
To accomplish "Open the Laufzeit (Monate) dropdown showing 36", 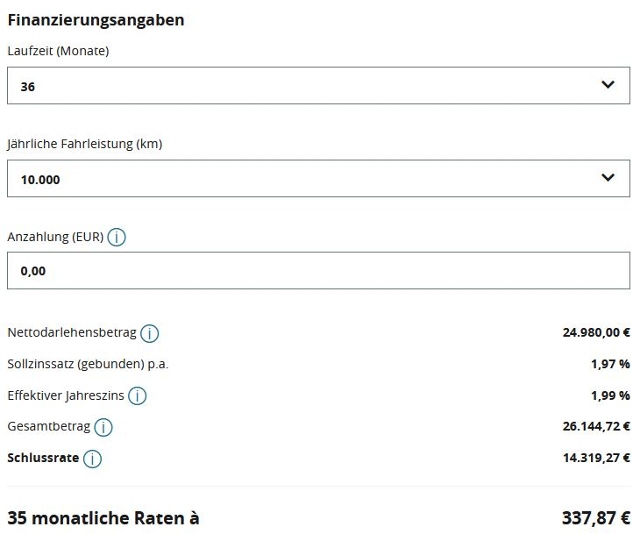I will pyautogui.click(x=318, y=85).
